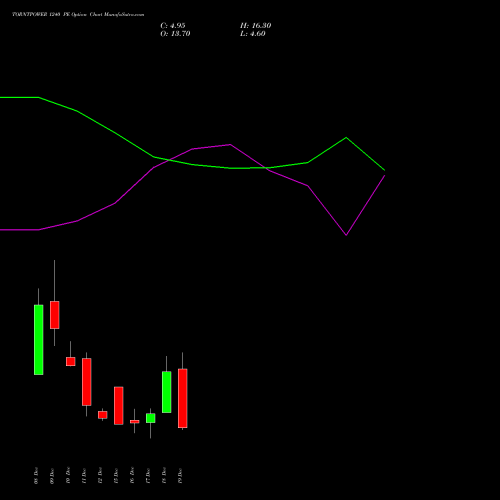Click the small red candlestick above 12 Dec
The width and height of the screenshot is (500, 500).
[103, 415]
